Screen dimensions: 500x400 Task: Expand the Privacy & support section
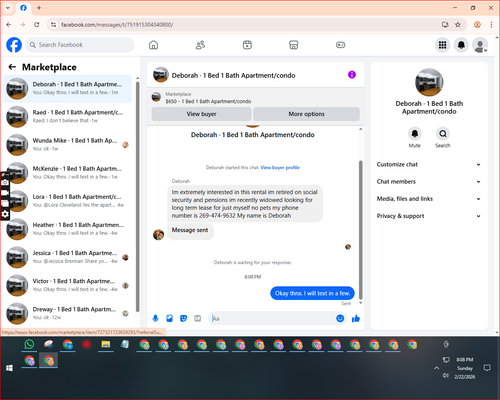coord(429,216)
